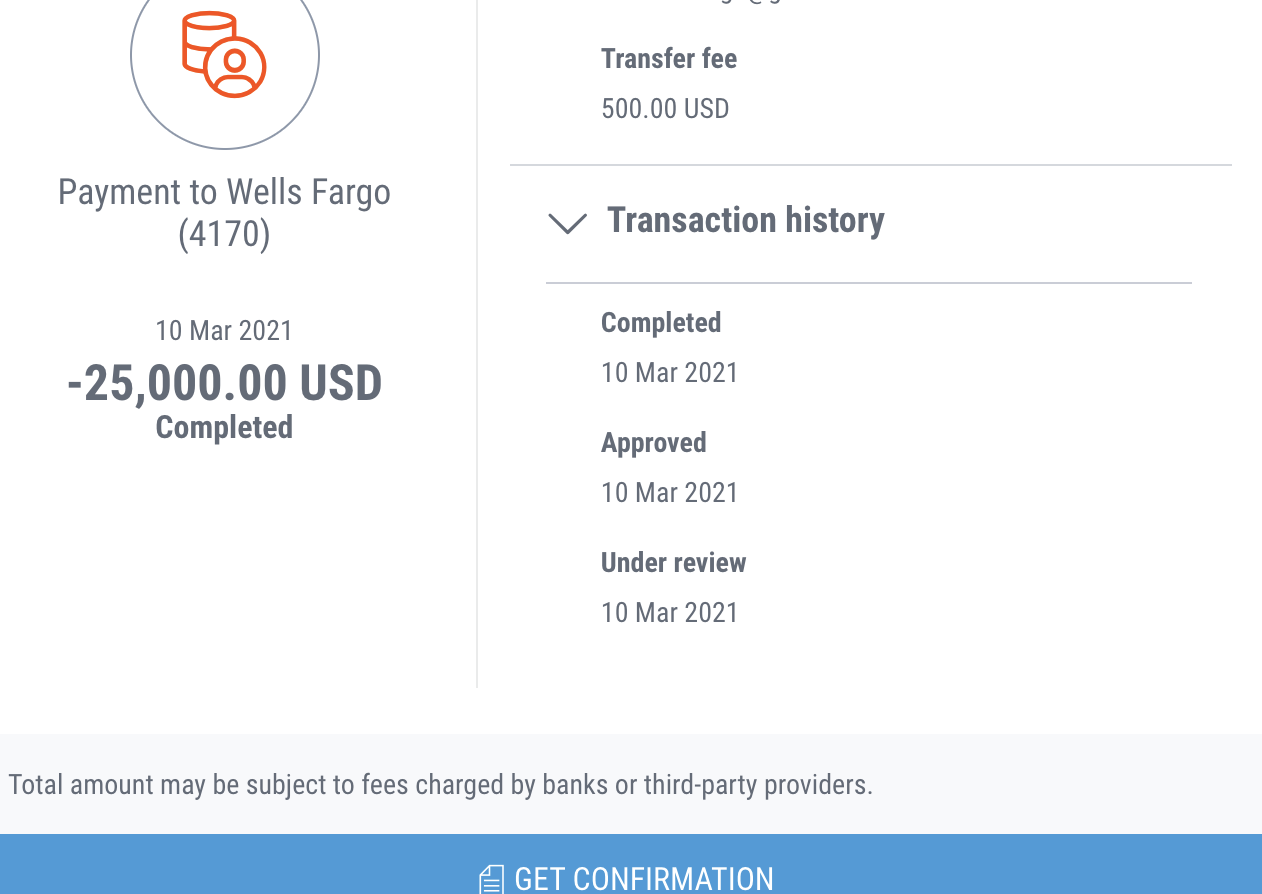This screenshot has width=1262, height=894.
Task: Click the 500.00 USD fee value
Action: point(665,108)
